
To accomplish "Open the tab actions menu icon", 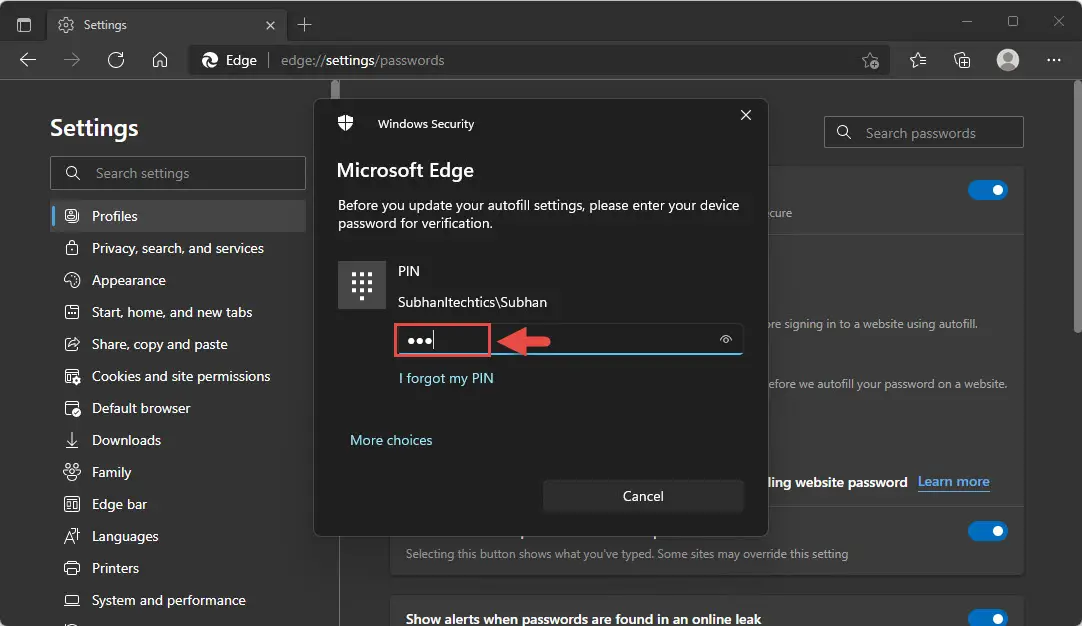I will coord(24,25).
